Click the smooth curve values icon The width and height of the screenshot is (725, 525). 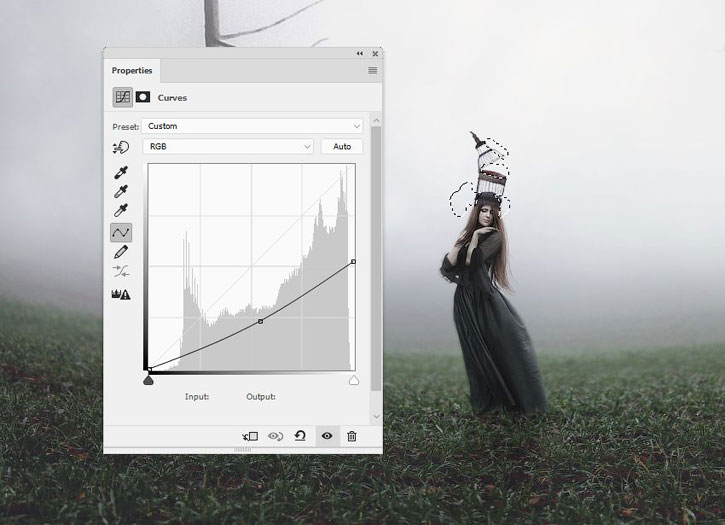pos(121,272)
